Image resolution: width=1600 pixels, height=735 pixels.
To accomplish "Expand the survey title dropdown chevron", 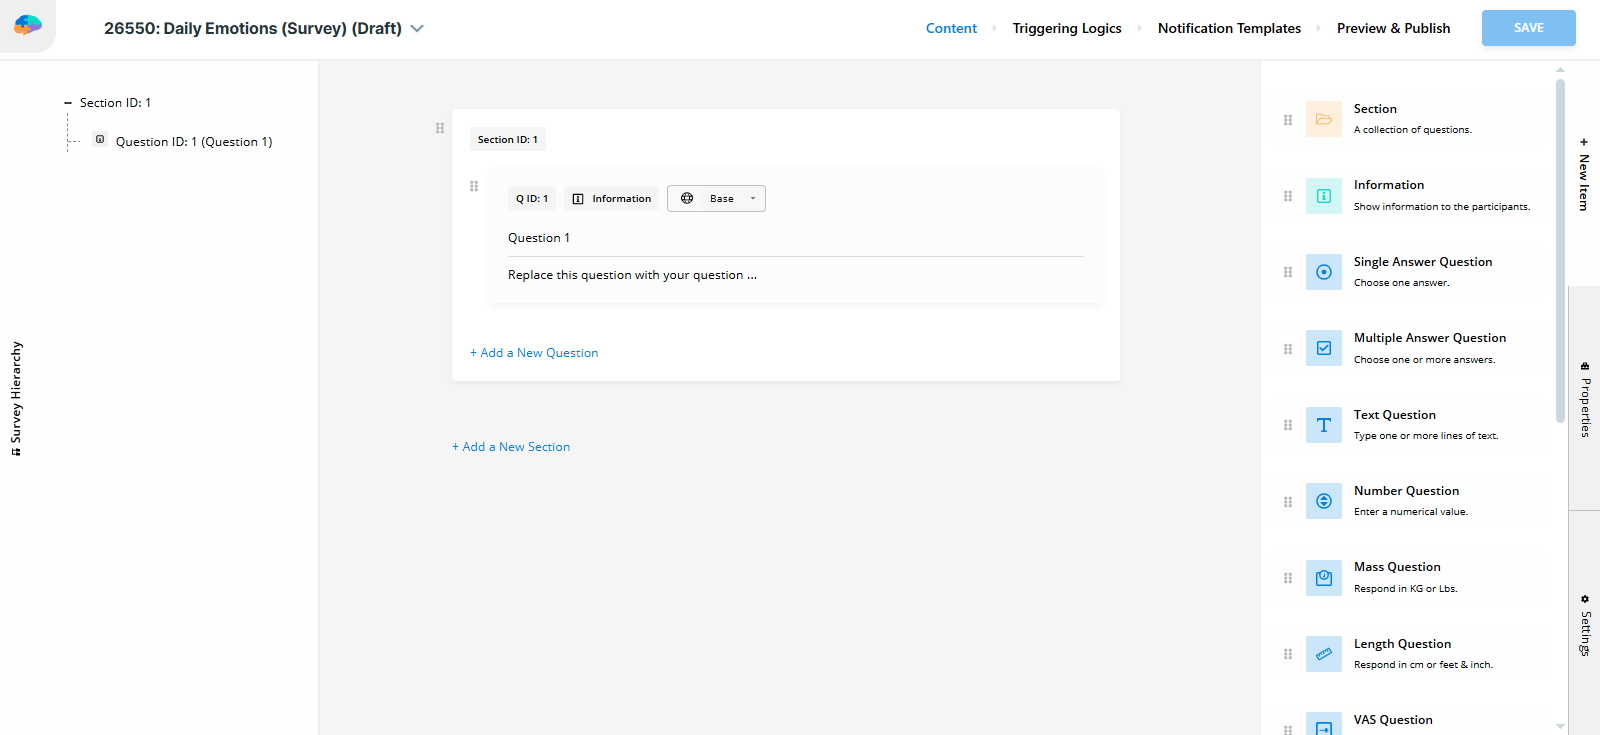I will (x=417, y=29).
